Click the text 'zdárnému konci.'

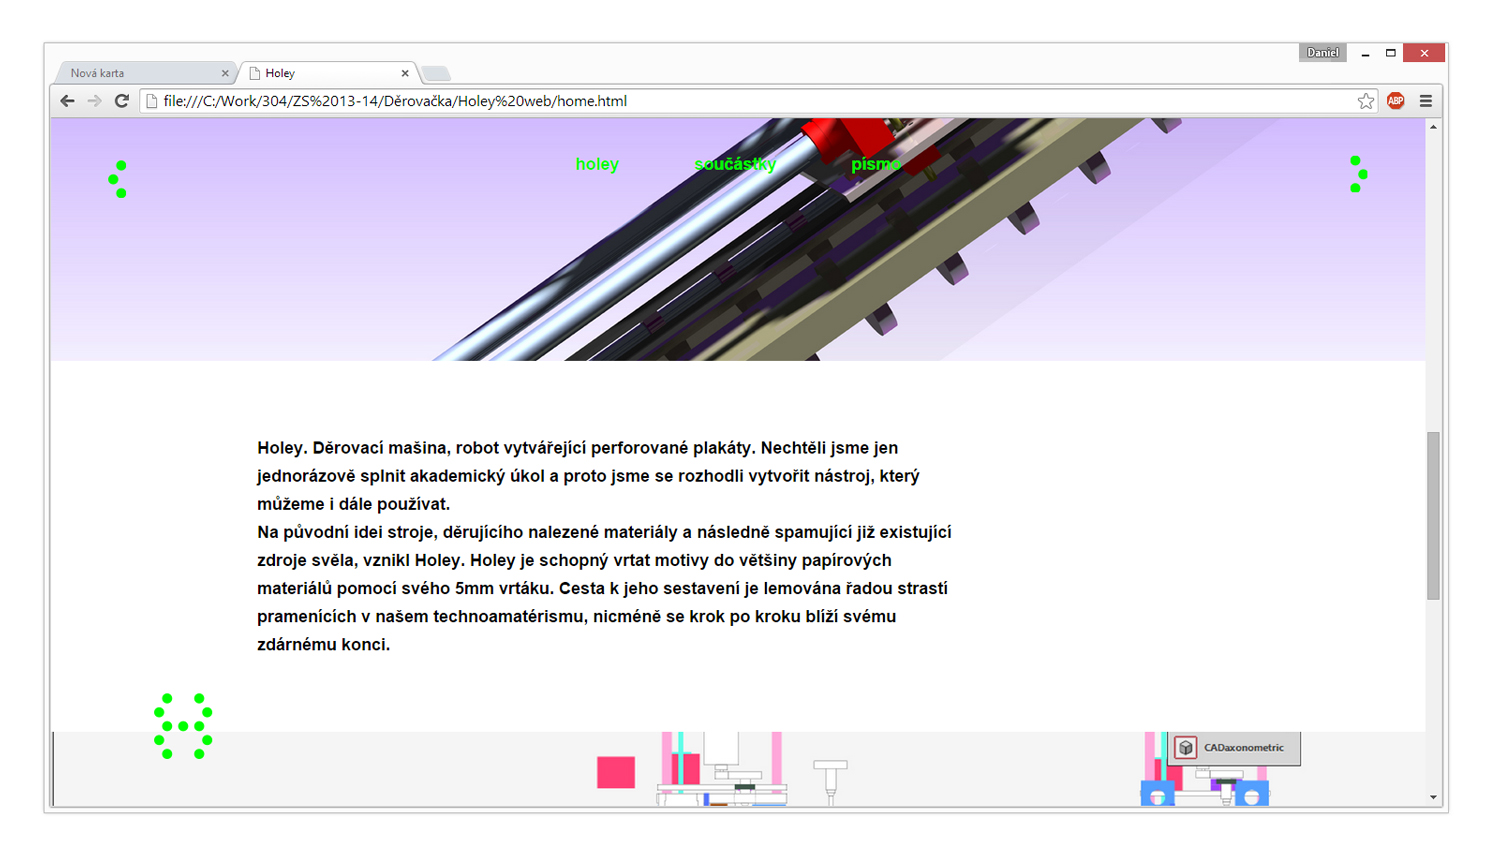click(323, 645)
